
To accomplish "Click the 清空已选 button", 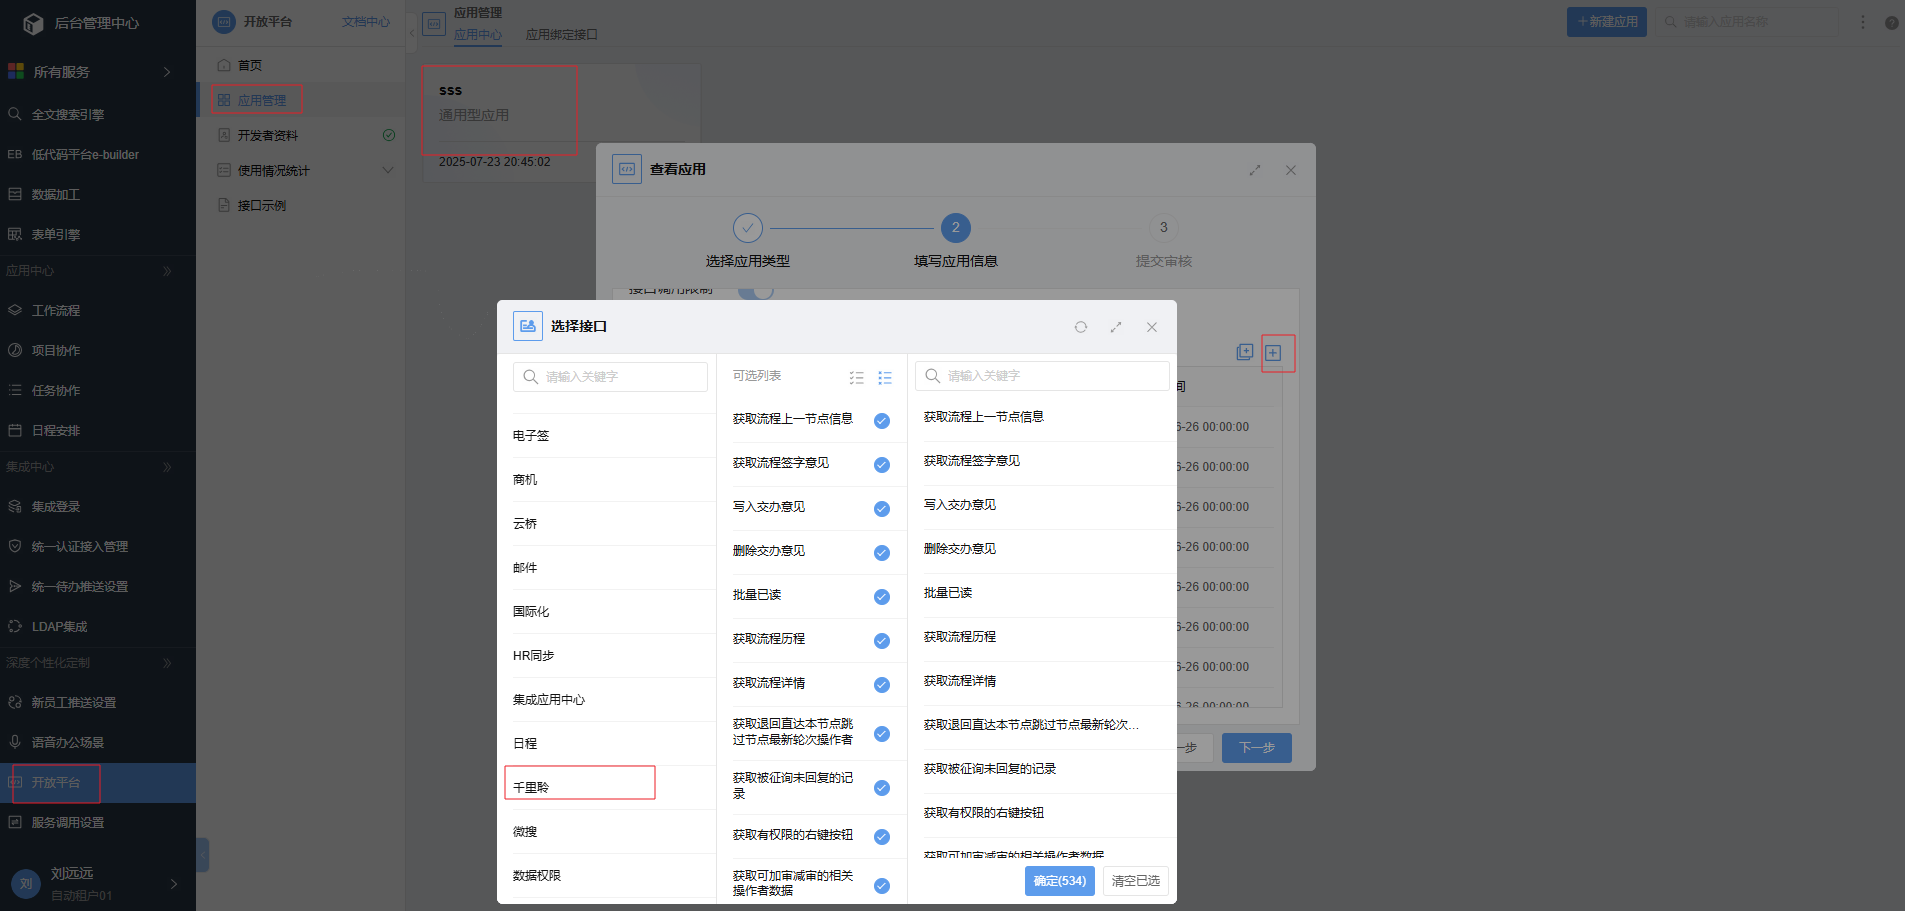I will 1135,881.
